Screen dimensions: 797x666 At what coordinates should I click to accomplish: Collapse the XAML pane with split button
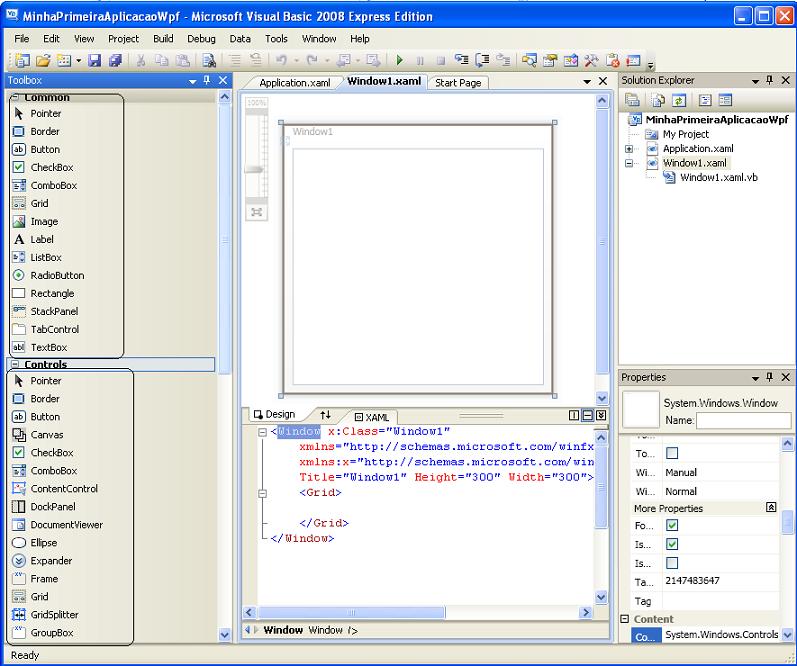point(601,415)
